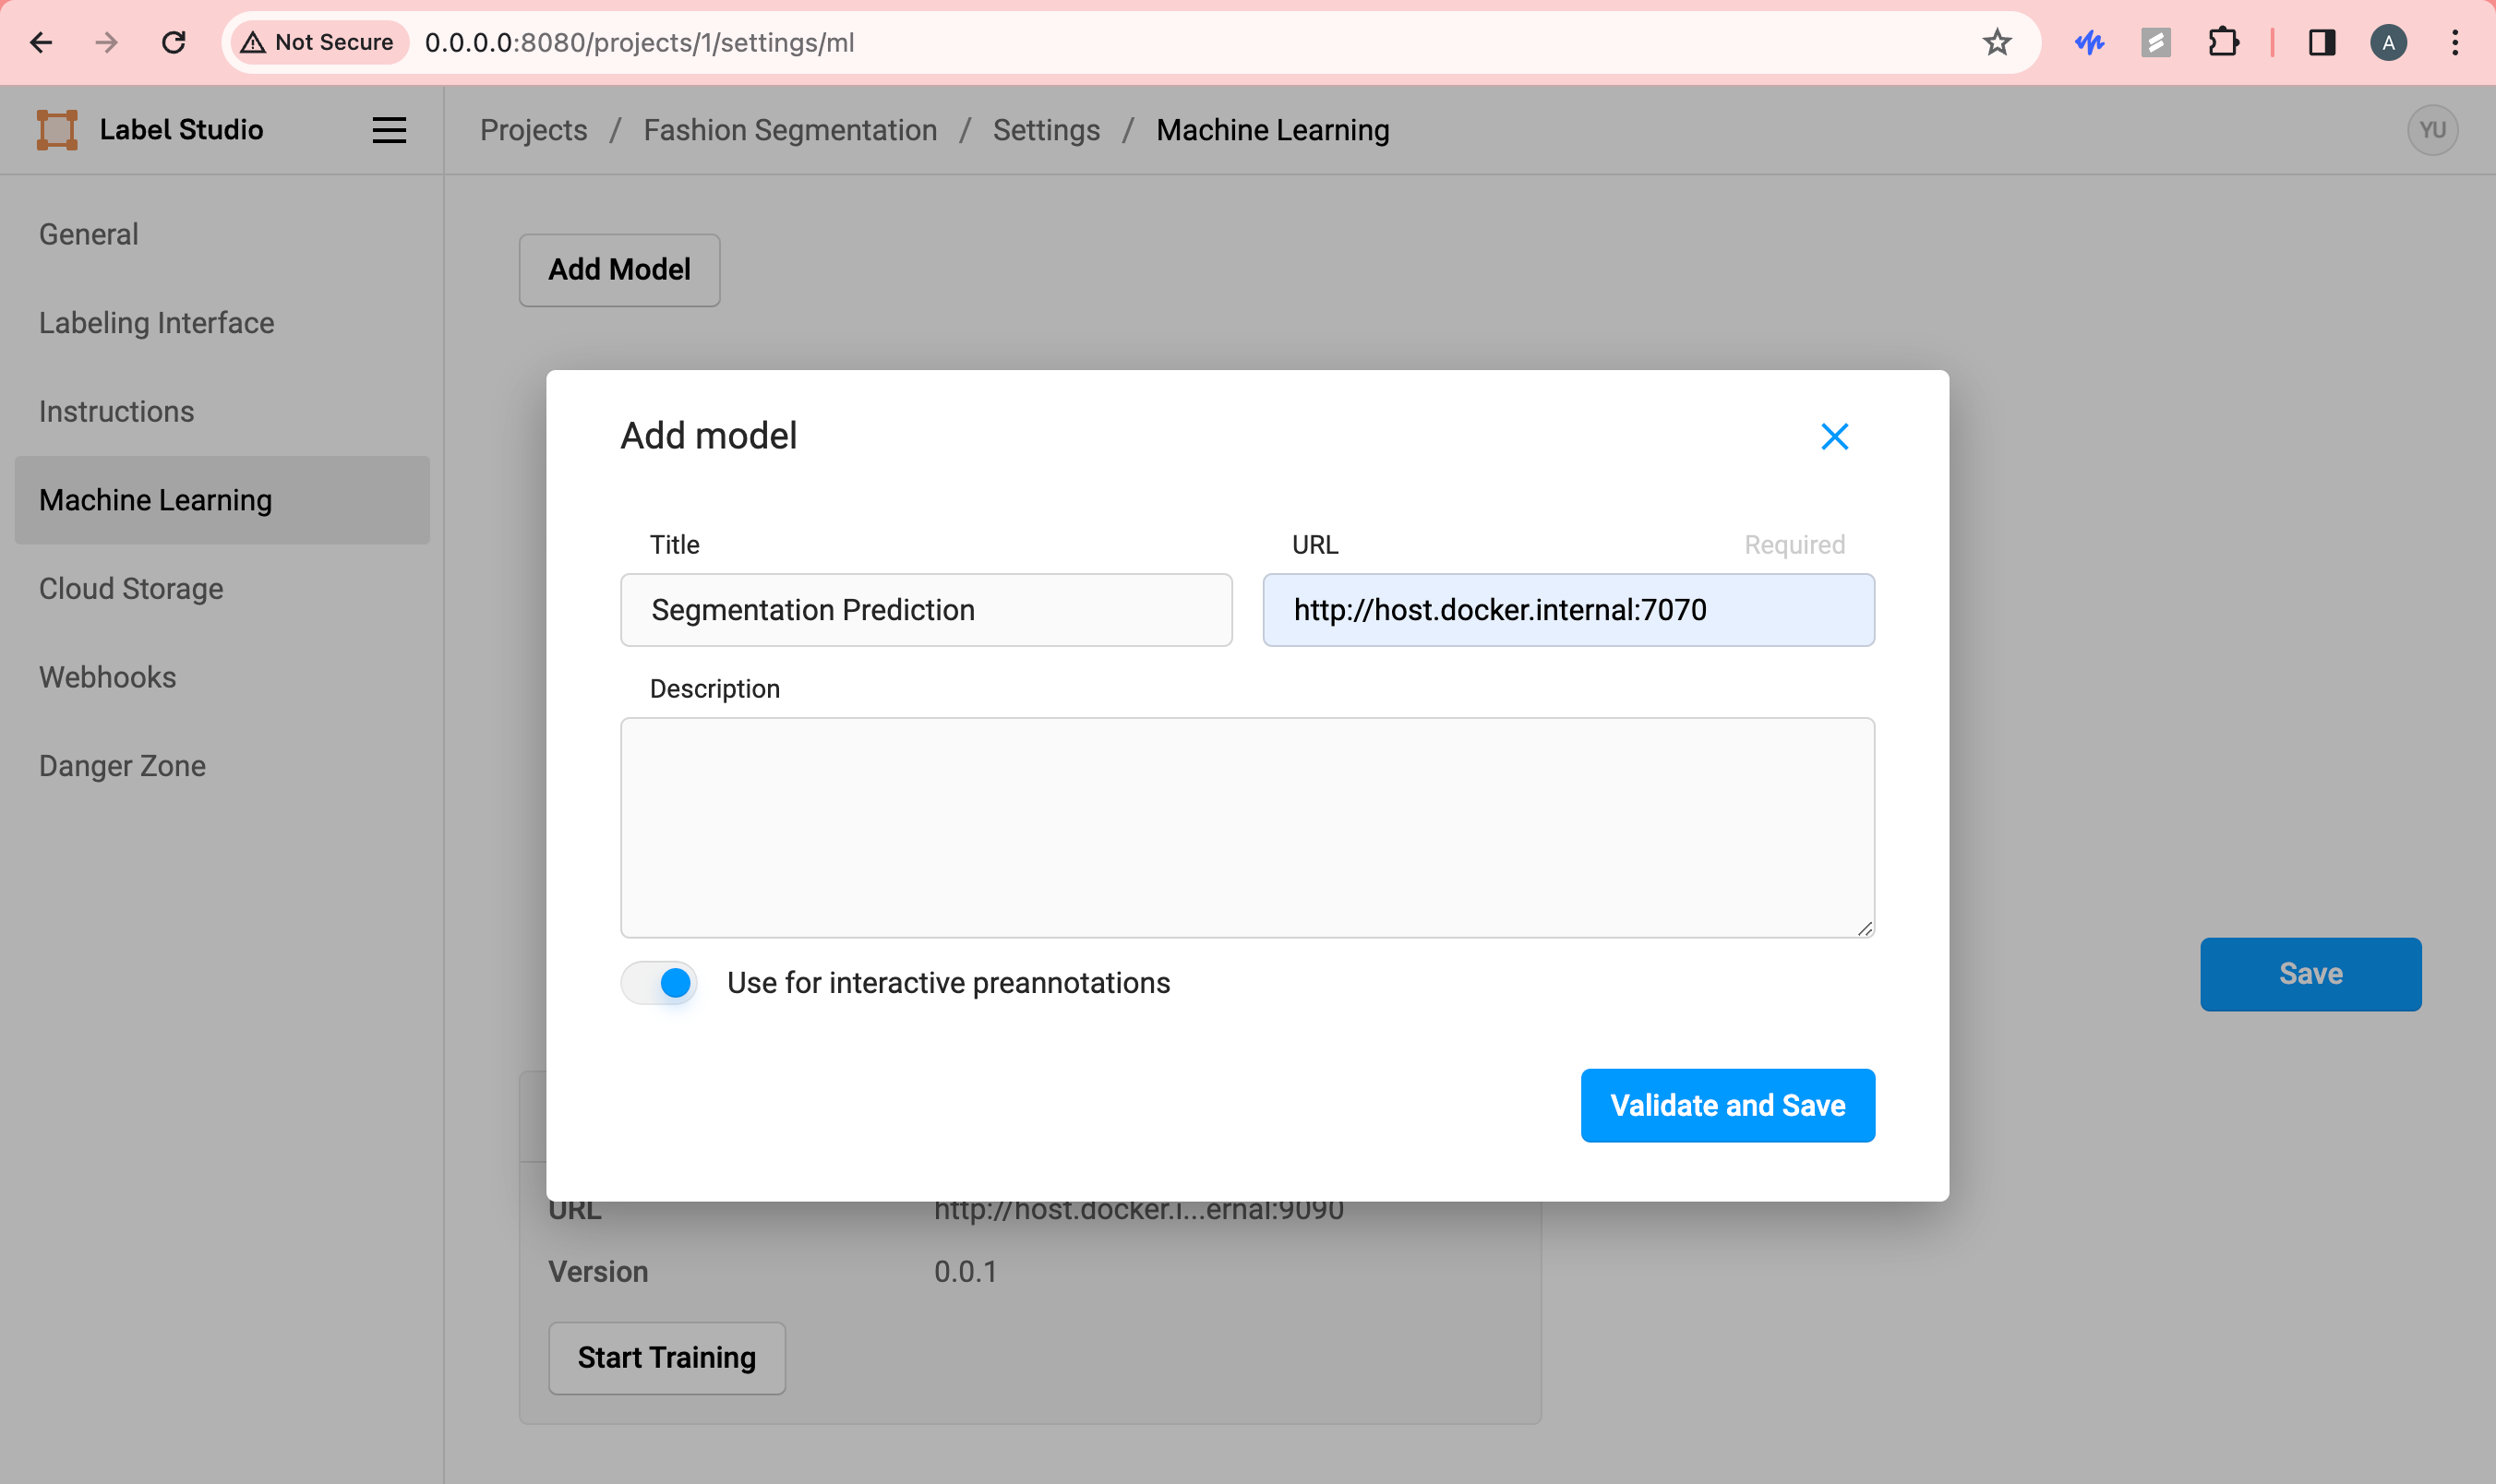Click the URL input field
Viewport: 2496px width, 1484px height.
1567,610
